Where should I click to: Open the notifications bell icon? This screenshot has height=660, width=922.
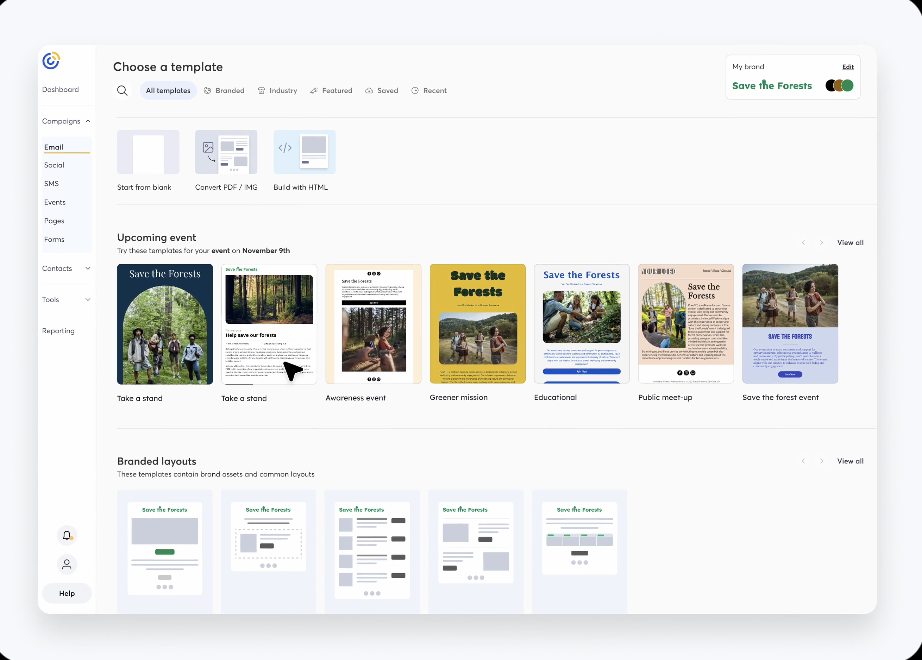(x=66, y=536)
